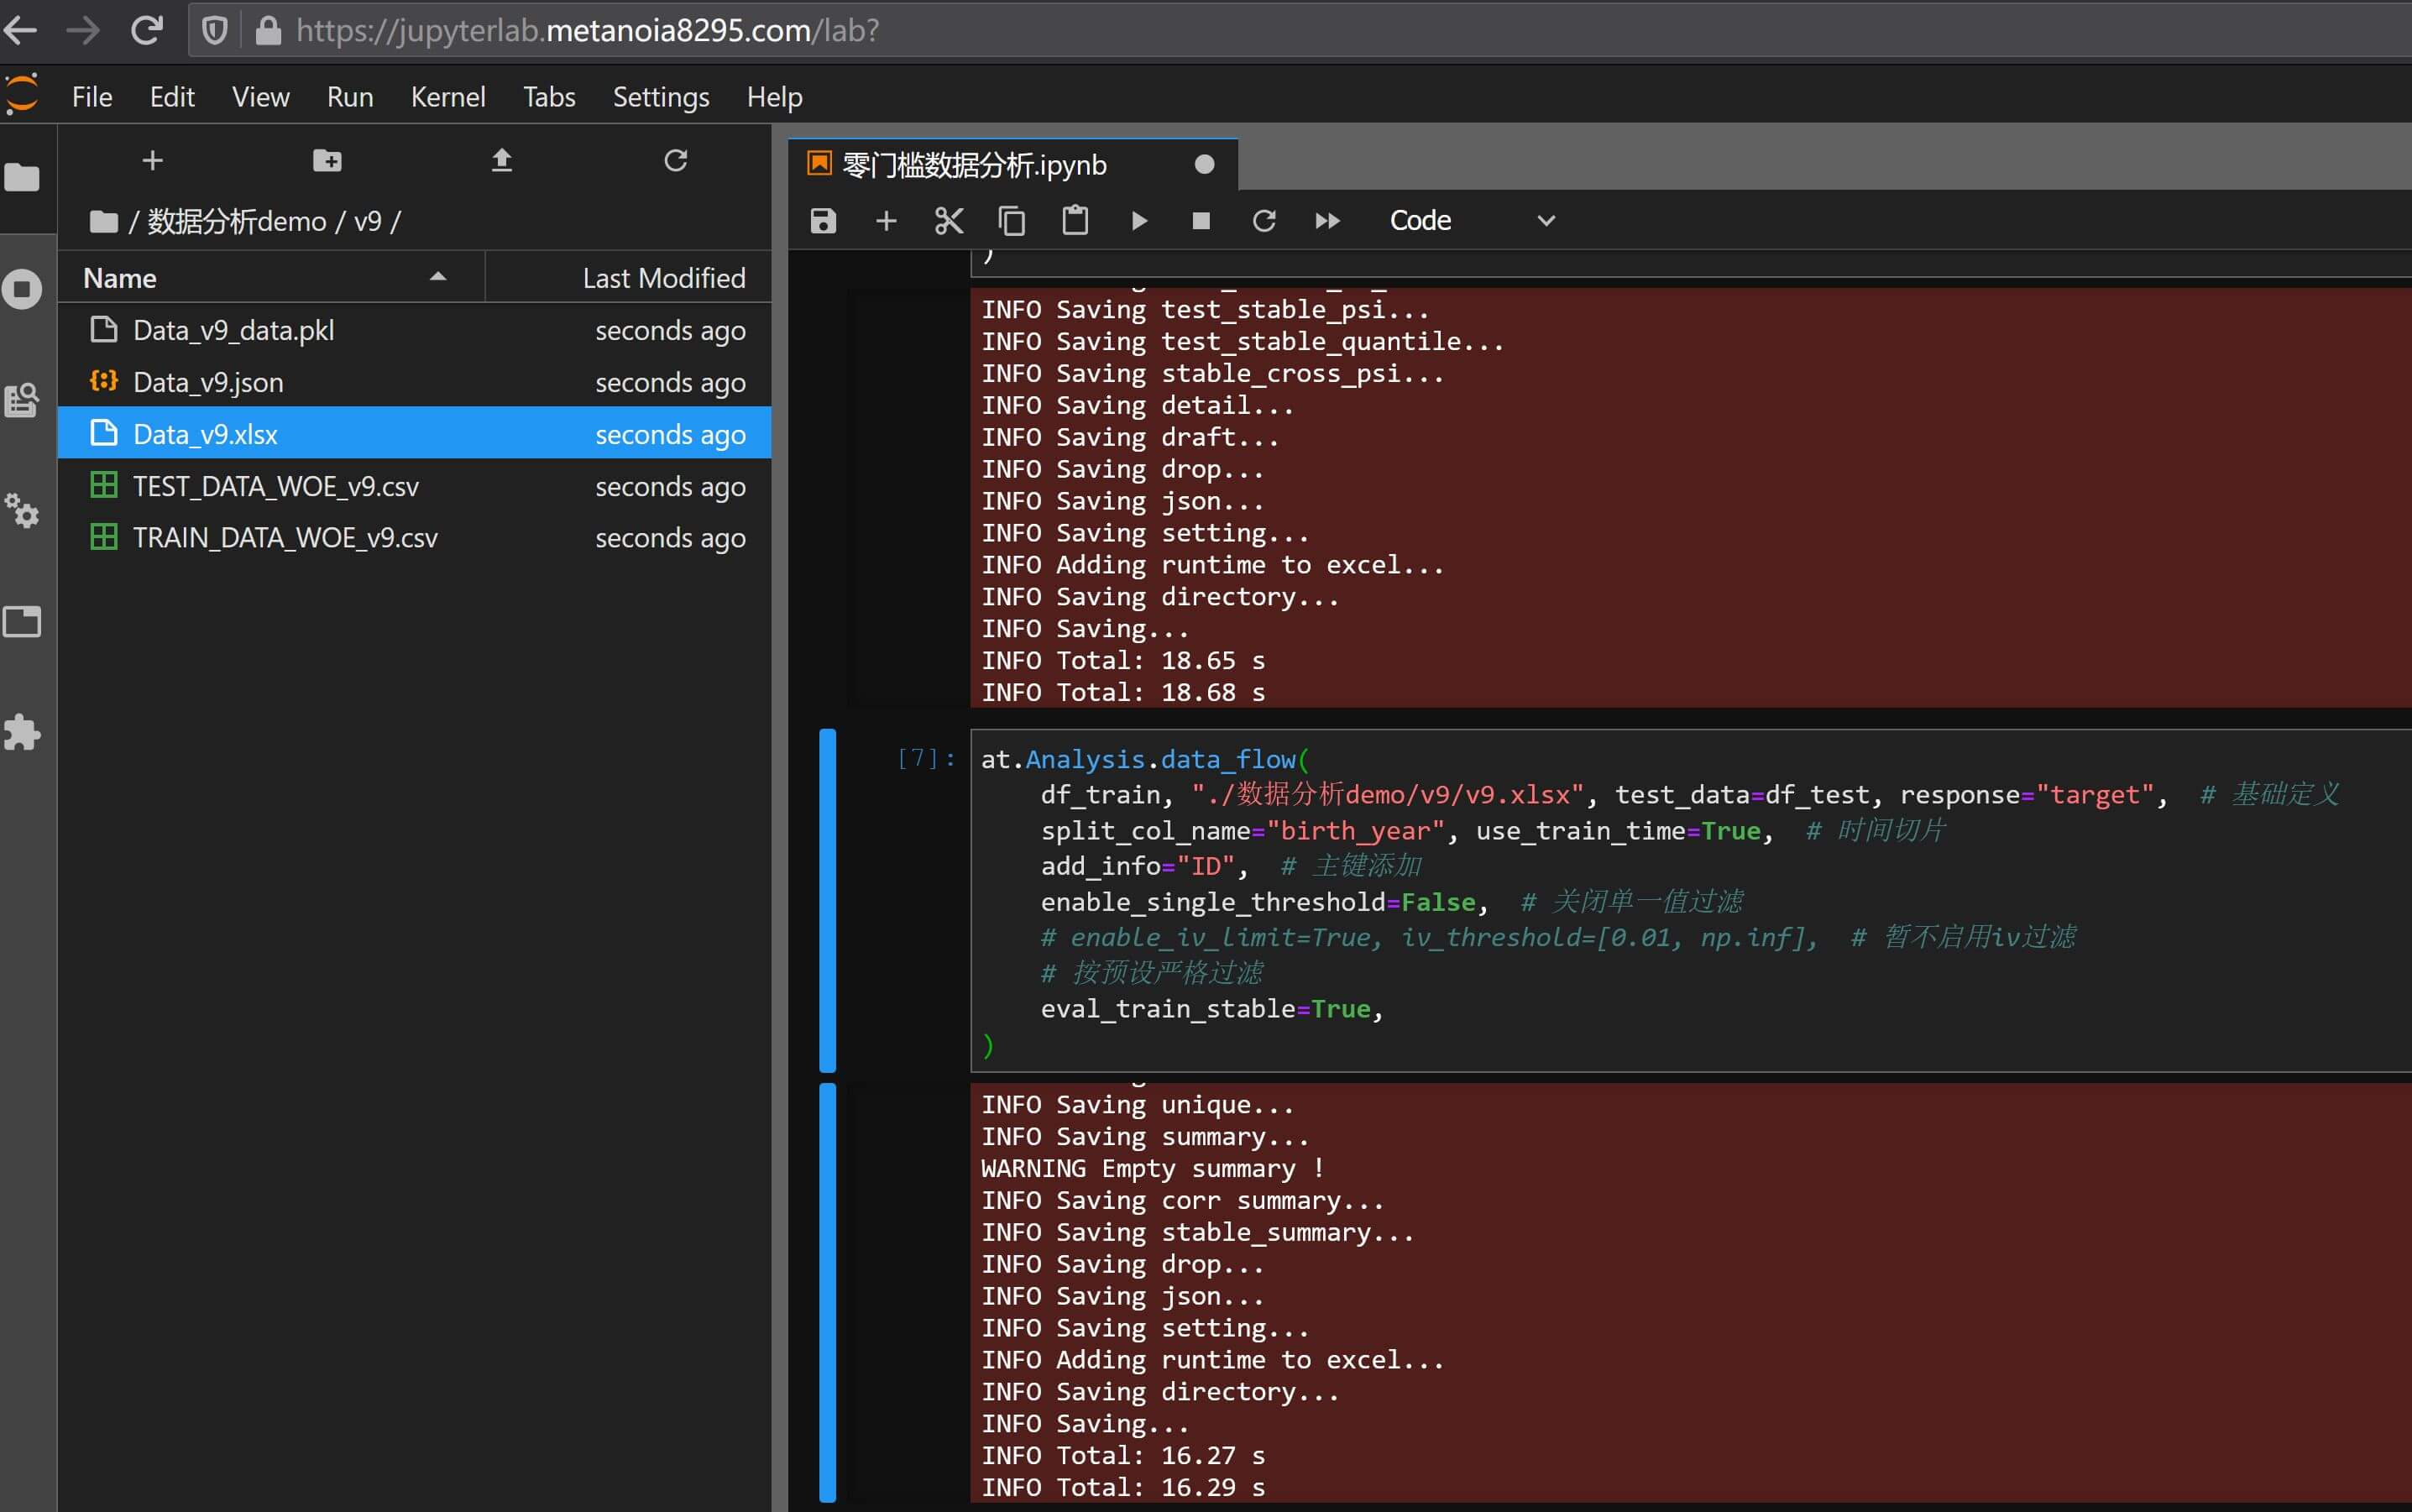Run the selected cell with the play button
The width and height of the screenshot is (2412, 1512).
[1138, 220]
